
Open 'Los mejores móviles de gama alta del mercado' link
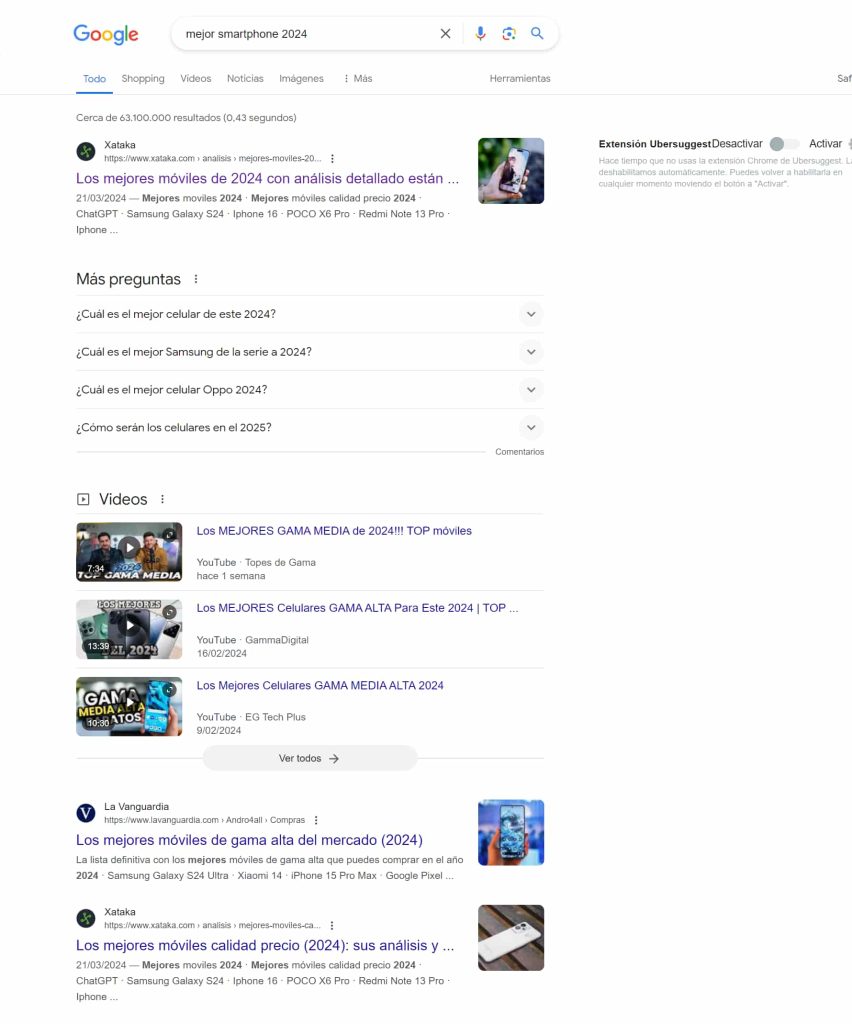249,840
